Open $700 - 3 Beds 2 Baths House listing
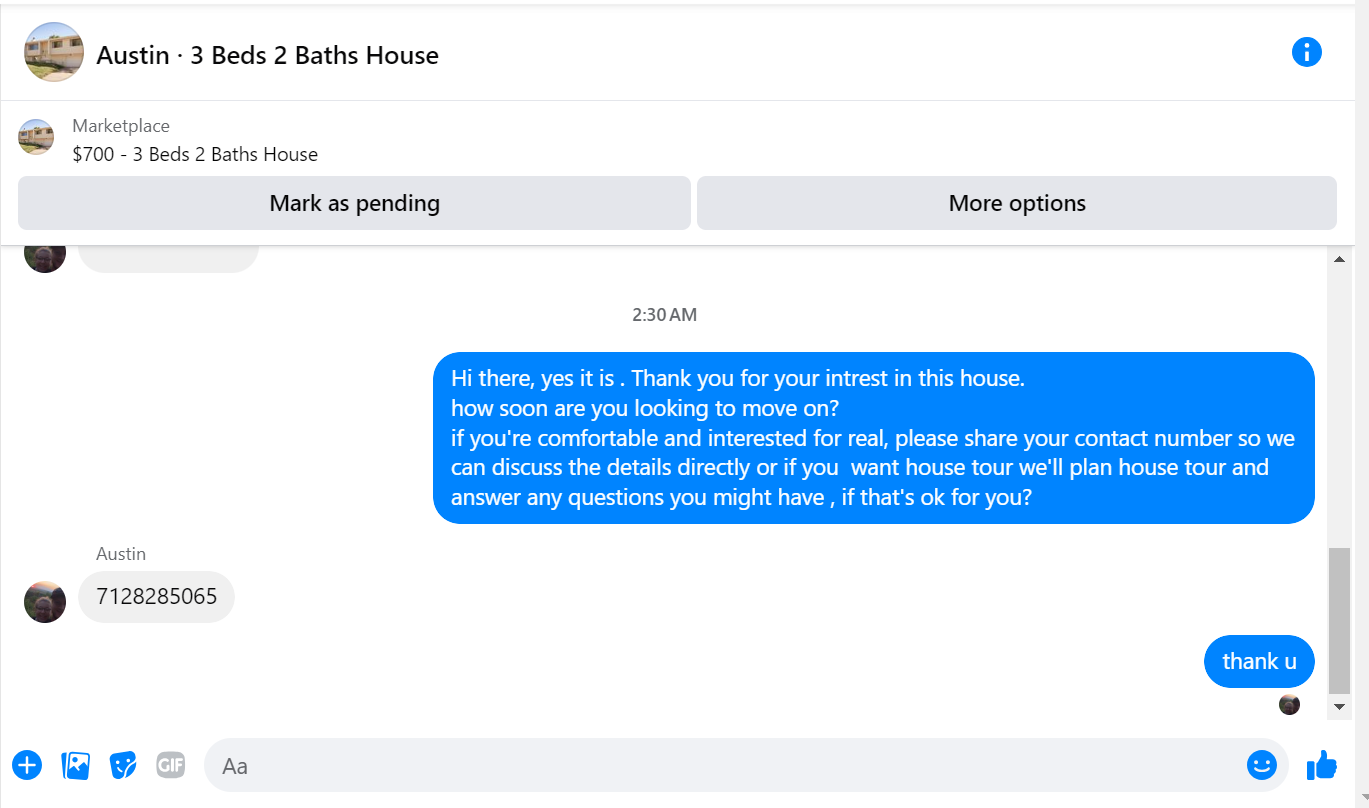Image resolution: width=1369 pixels, height=808 pixels. click(x=195, y=154)
